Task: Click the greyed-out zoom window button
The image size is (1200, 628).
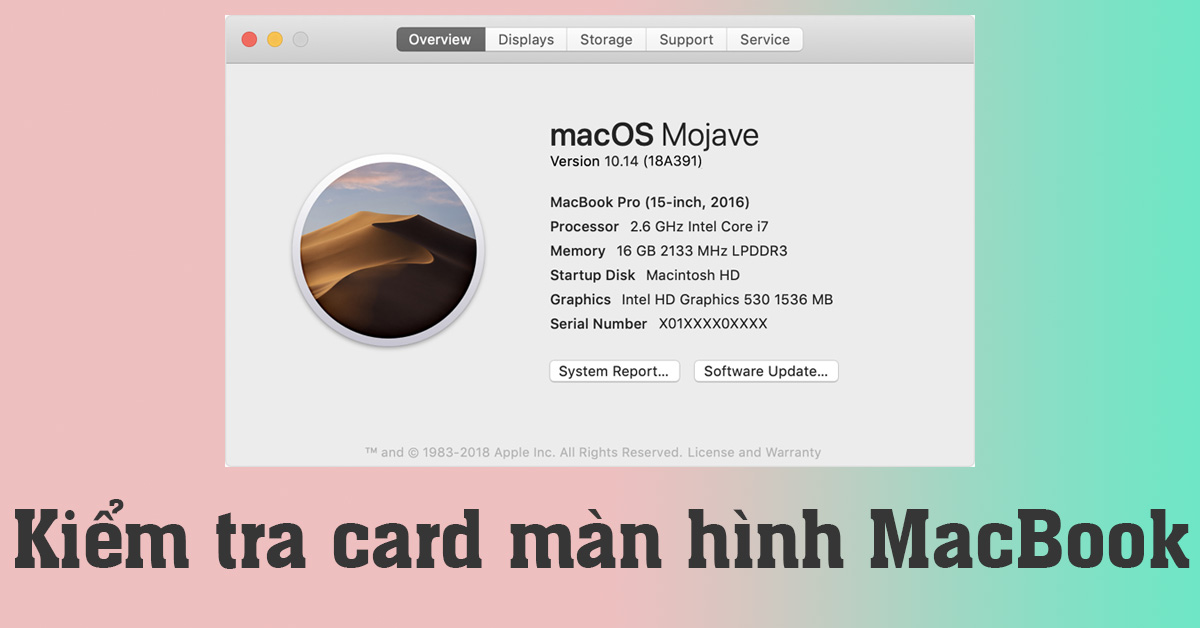Action: (x=300, y=40)
